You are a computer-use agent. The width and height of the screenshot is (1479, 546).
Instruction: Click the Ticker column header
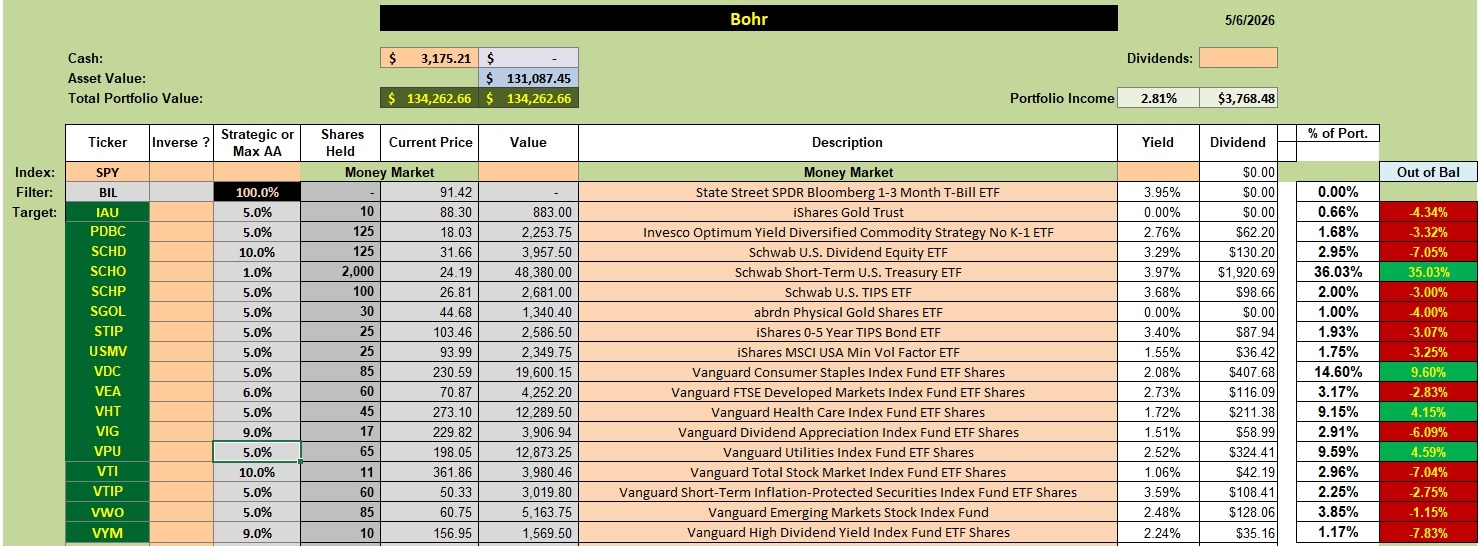pos(108,143)
